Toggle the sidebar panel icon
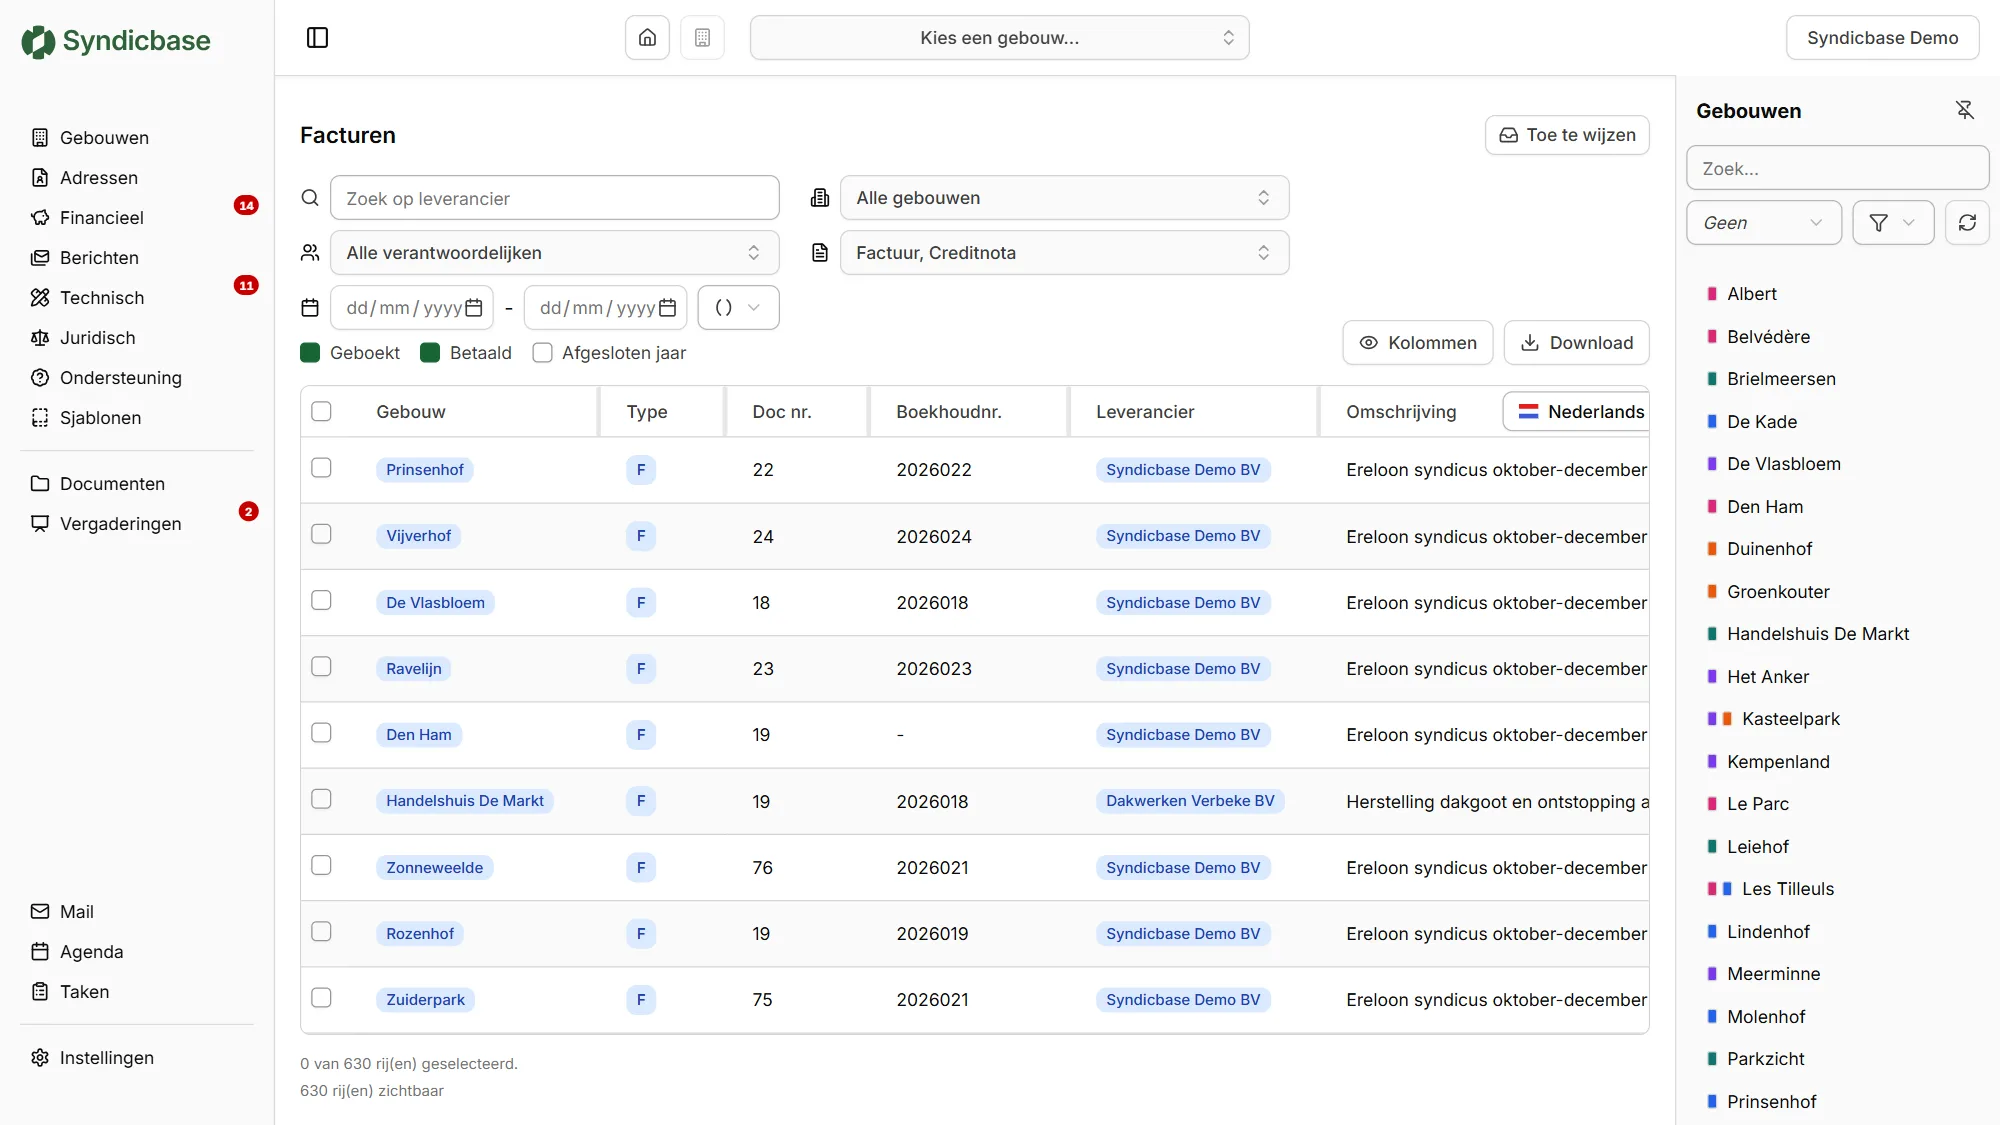 (x=317, y=38)
